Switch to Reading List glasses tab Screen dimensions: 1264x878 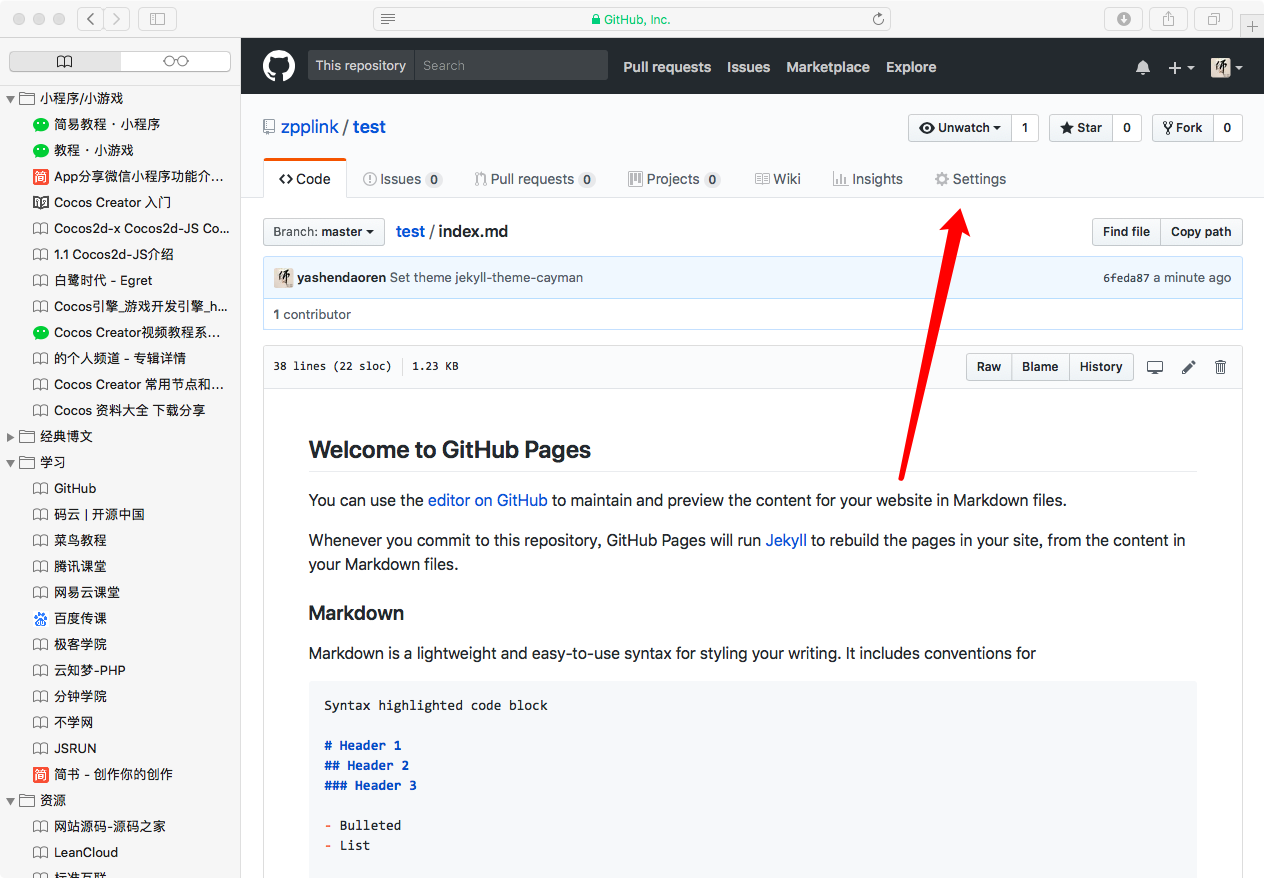[x=175, y=62]
